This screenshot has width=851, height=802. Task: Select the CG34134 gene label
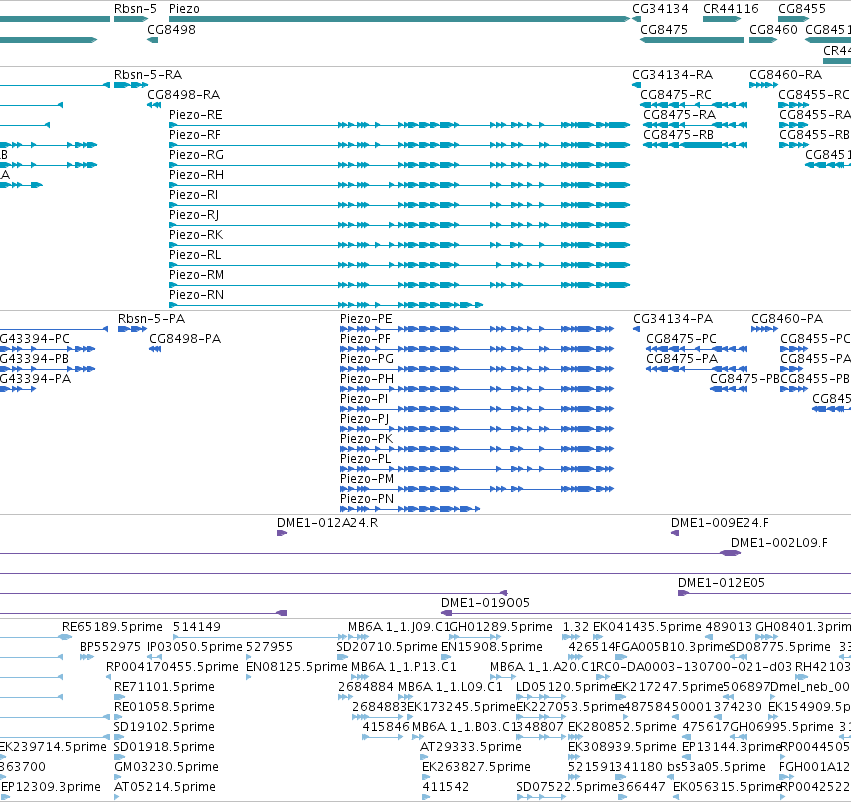pyautogui.click(x=660, y=9)
